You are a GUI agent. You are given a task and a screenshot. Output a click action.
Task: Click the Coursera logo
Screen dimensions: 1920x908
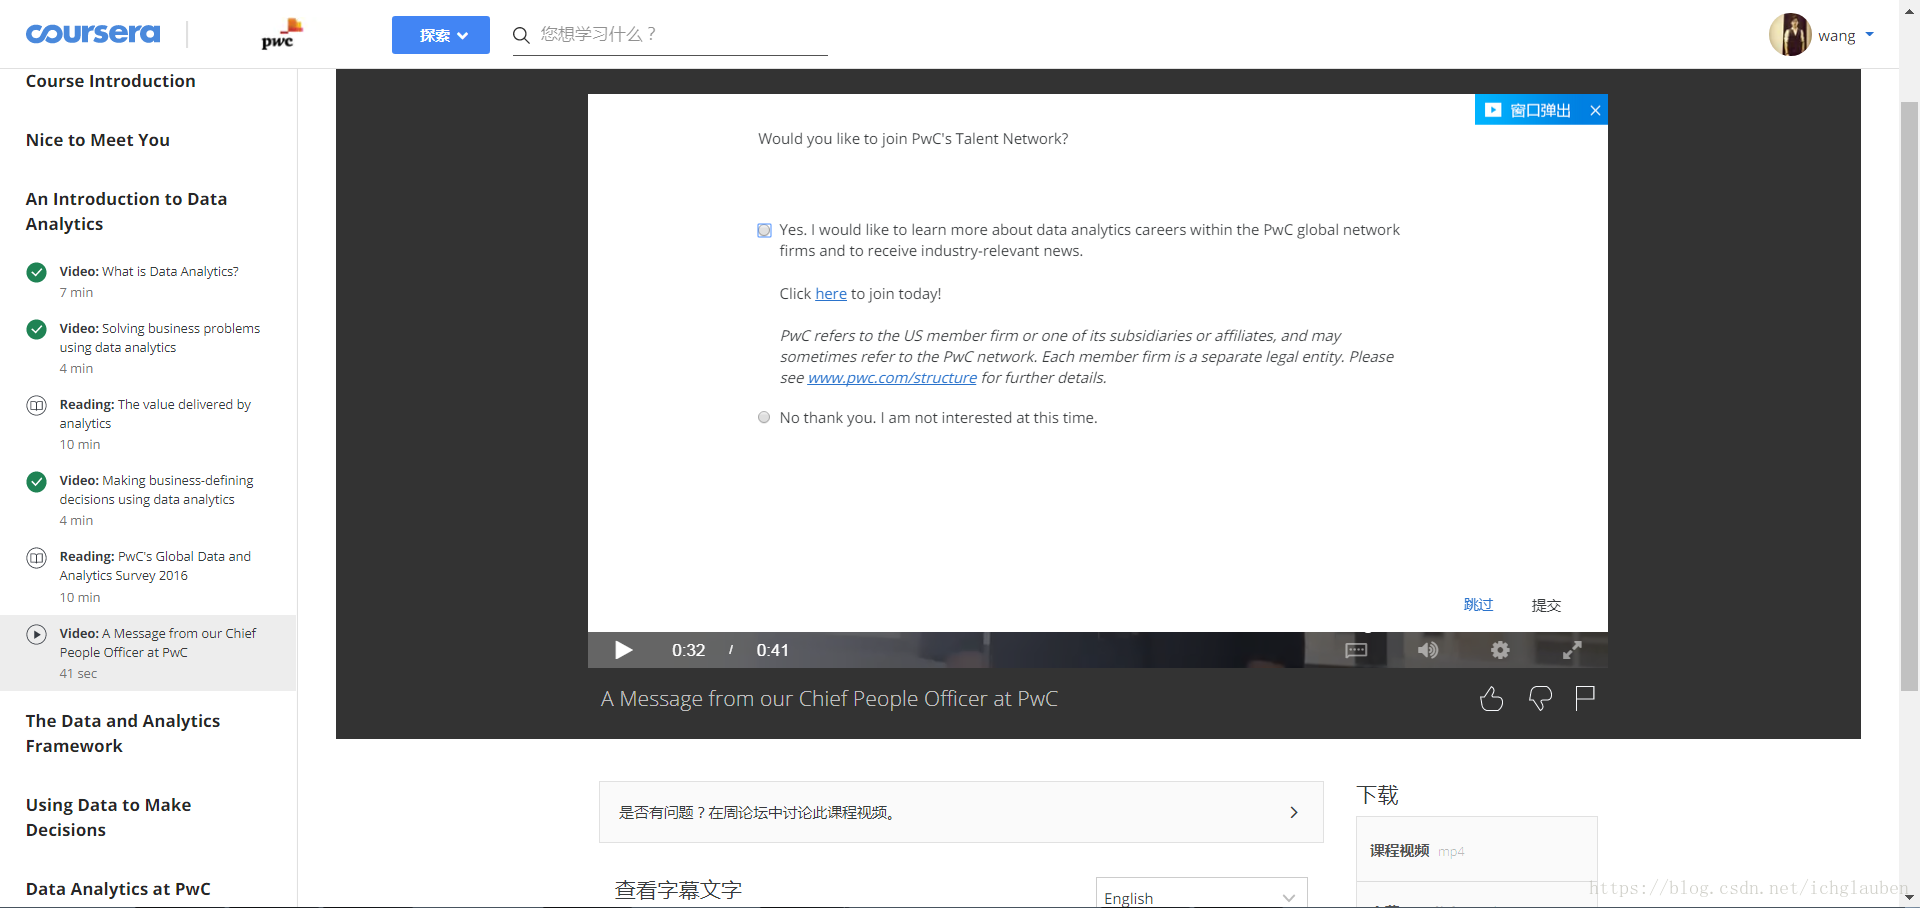click(x=93, y=34)
